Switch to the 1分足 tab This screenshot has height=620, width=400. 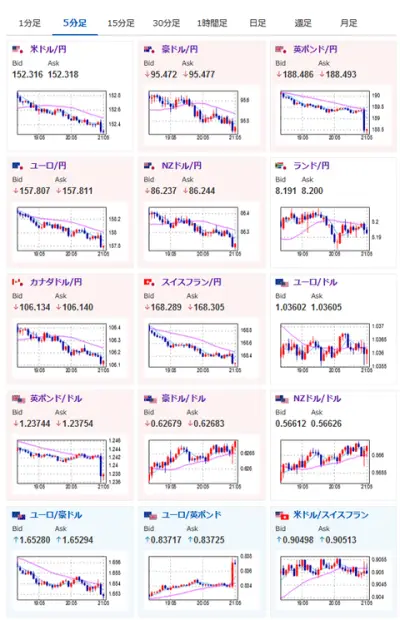30,23
